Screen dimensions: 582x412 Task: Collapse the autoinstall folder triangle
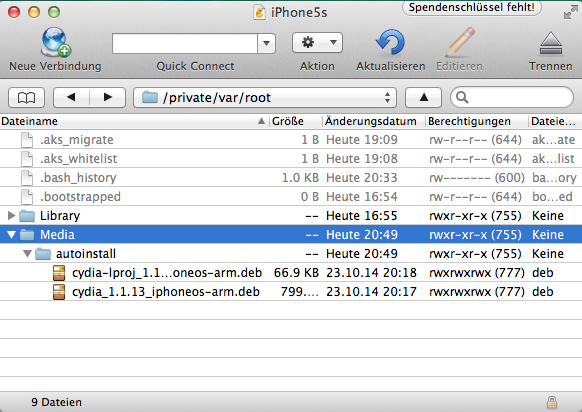pyautogui.click(x=27, y=254)
